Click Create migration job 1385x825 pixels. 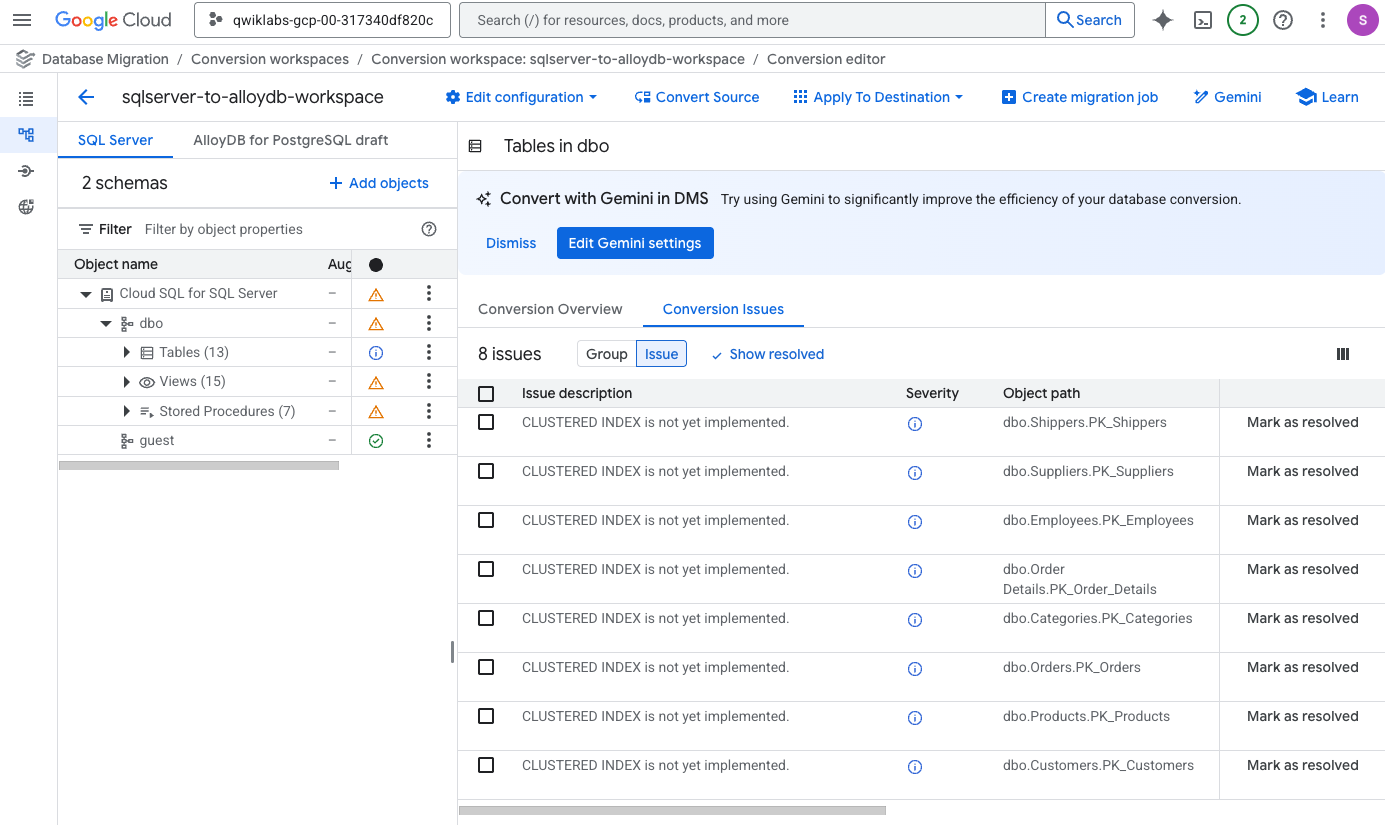(x=1079, y=97)
